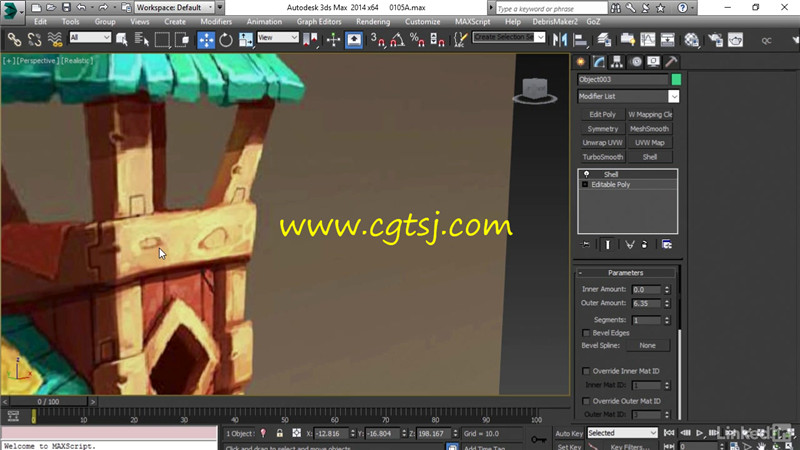Screen dimensions: 800x450
Task: Click the Bevel Spline None button
Action: pos(647,345)
